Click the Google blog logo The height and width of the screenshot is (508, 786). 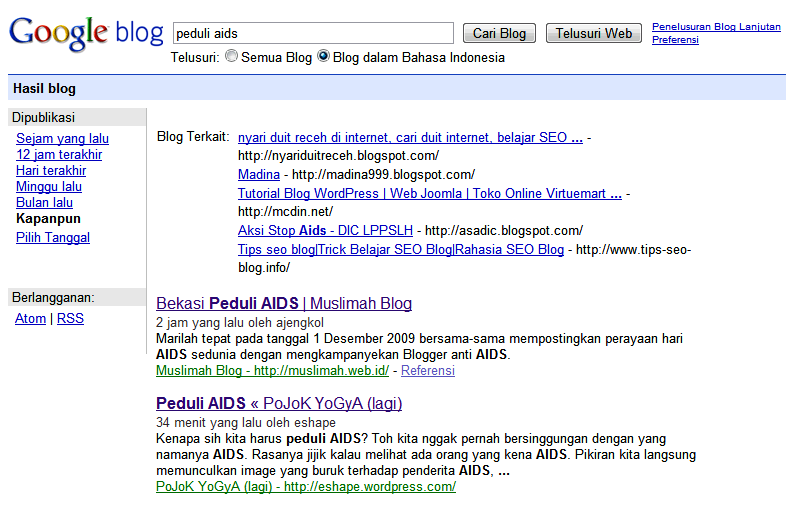click(85, 33)
